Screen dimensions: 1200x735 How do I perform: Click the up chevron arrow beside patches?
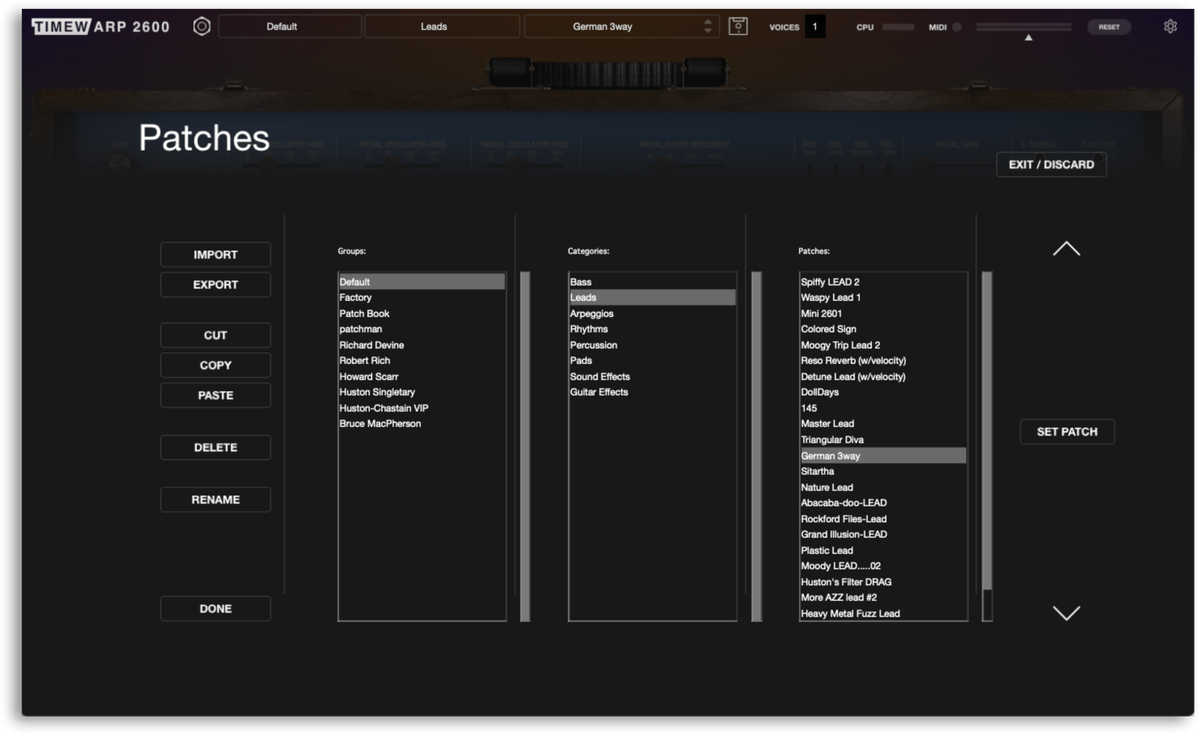pos(1066,249)
